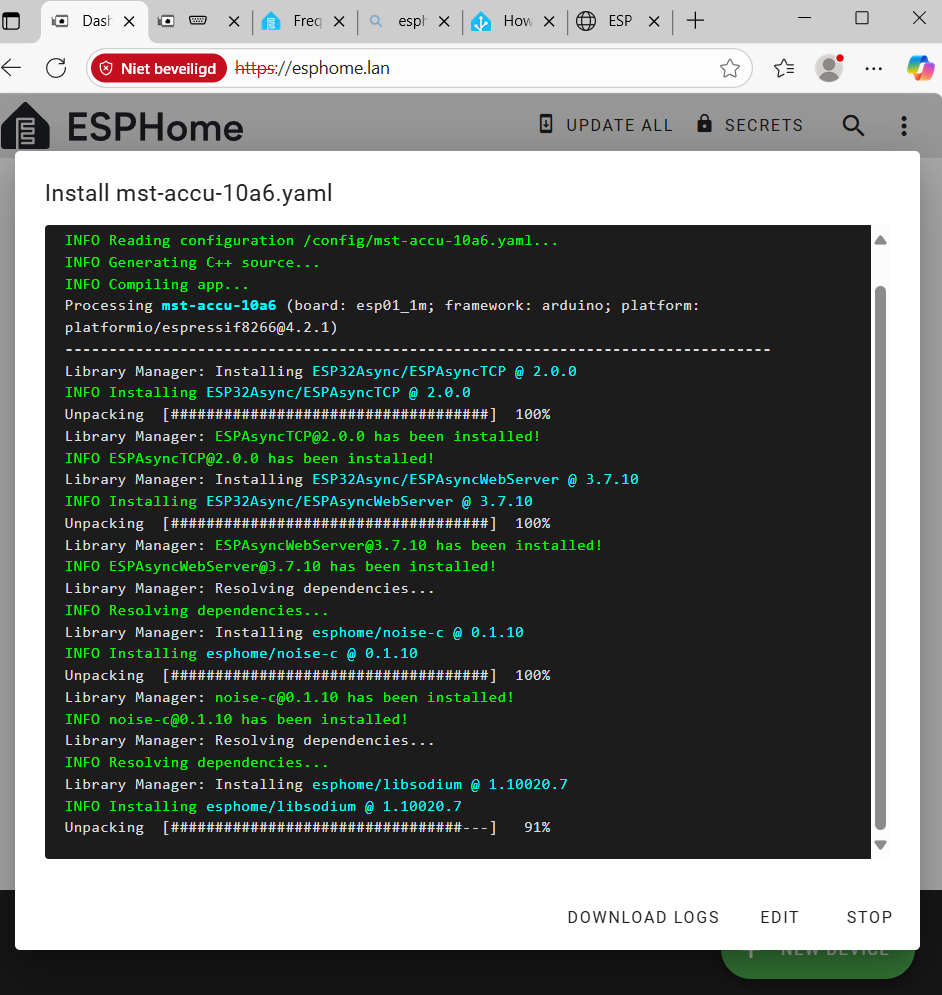This screenshot has height=995, width=942.
Task: Click libsodium unpacking 91% progress line
Action: coord(307,827)
